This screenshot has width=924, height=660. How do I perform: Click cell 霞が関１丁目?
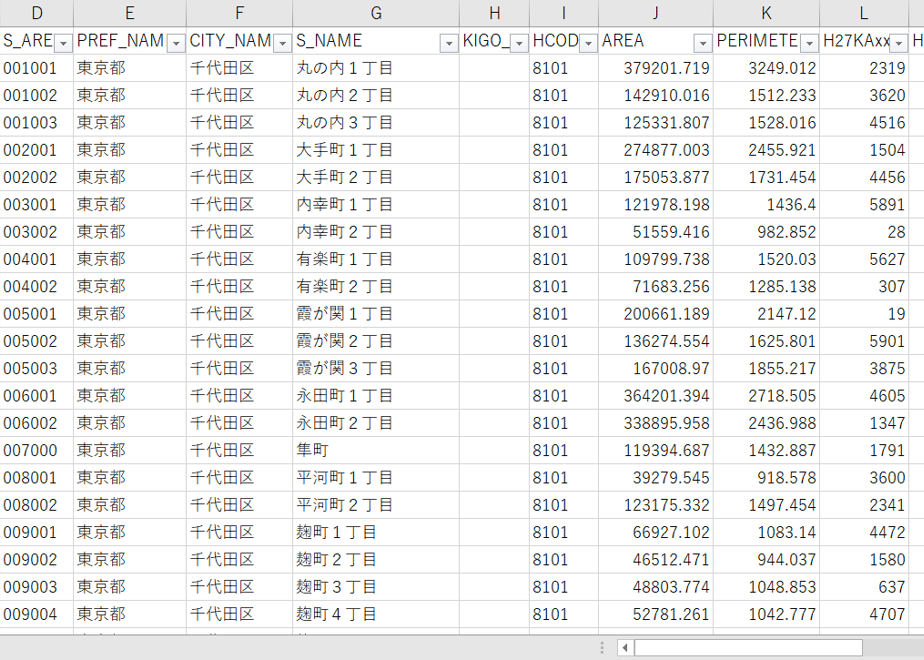click(376, 314)
